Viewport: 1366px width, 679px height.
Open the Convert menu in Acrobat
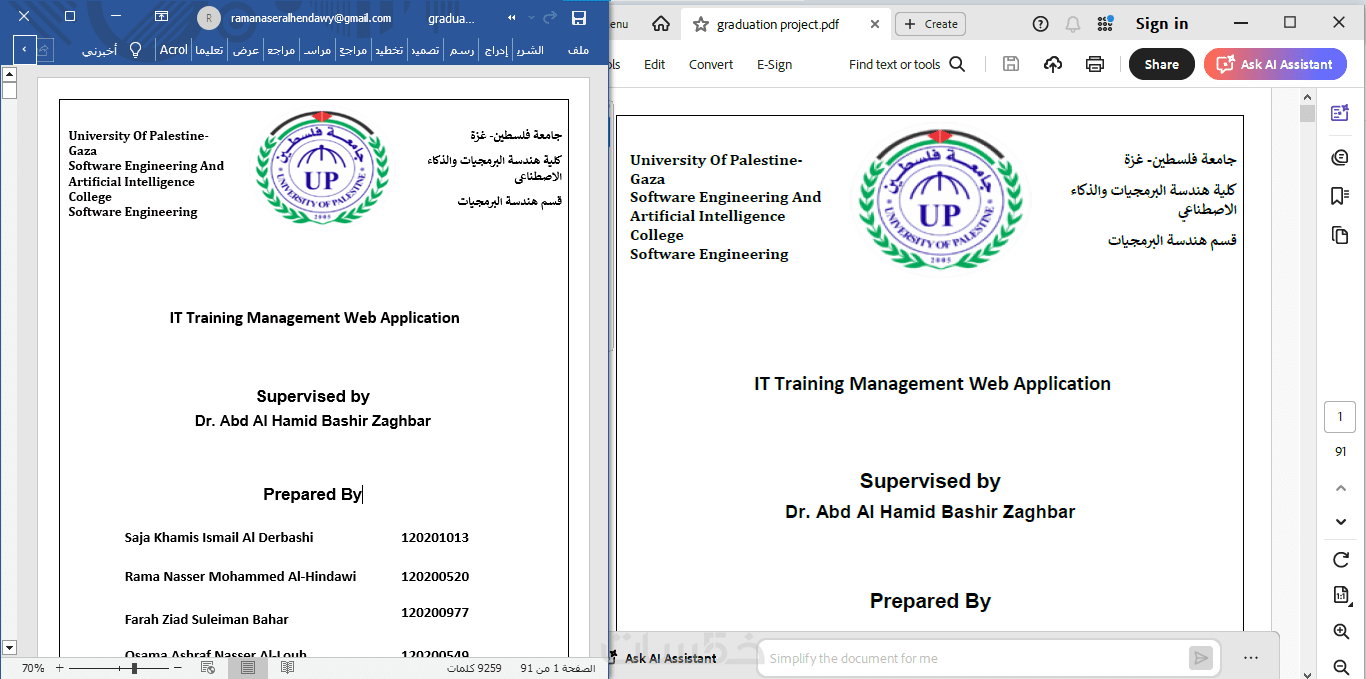click(x=711, y=64)
